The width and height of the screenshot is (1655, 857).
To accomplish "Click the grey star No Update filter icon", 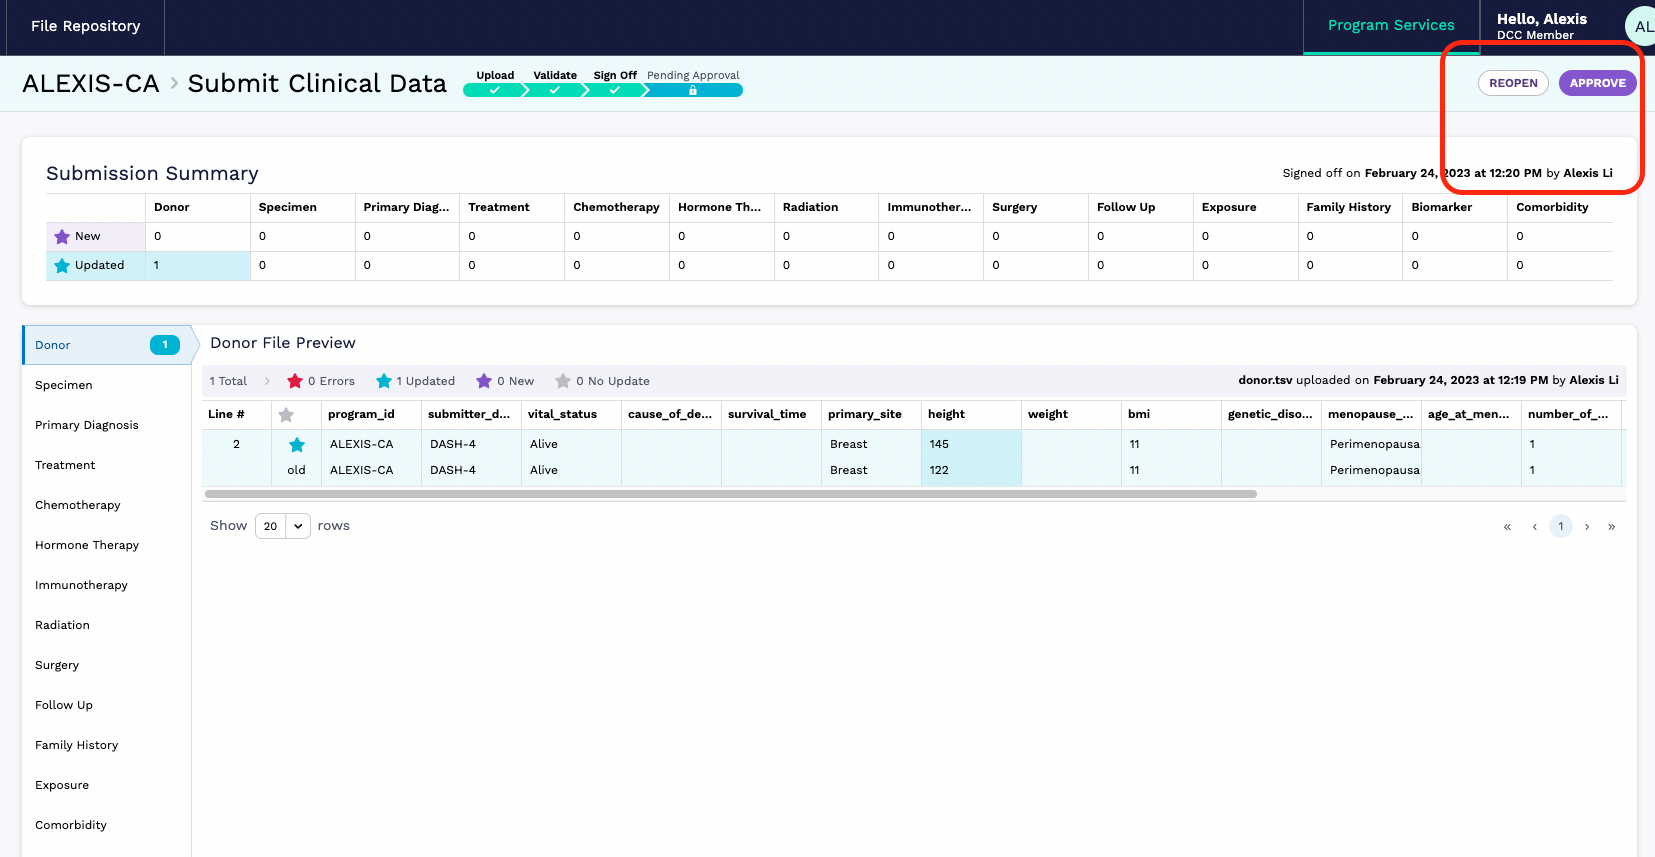I will pyautogui.click(x=563, y=381).
